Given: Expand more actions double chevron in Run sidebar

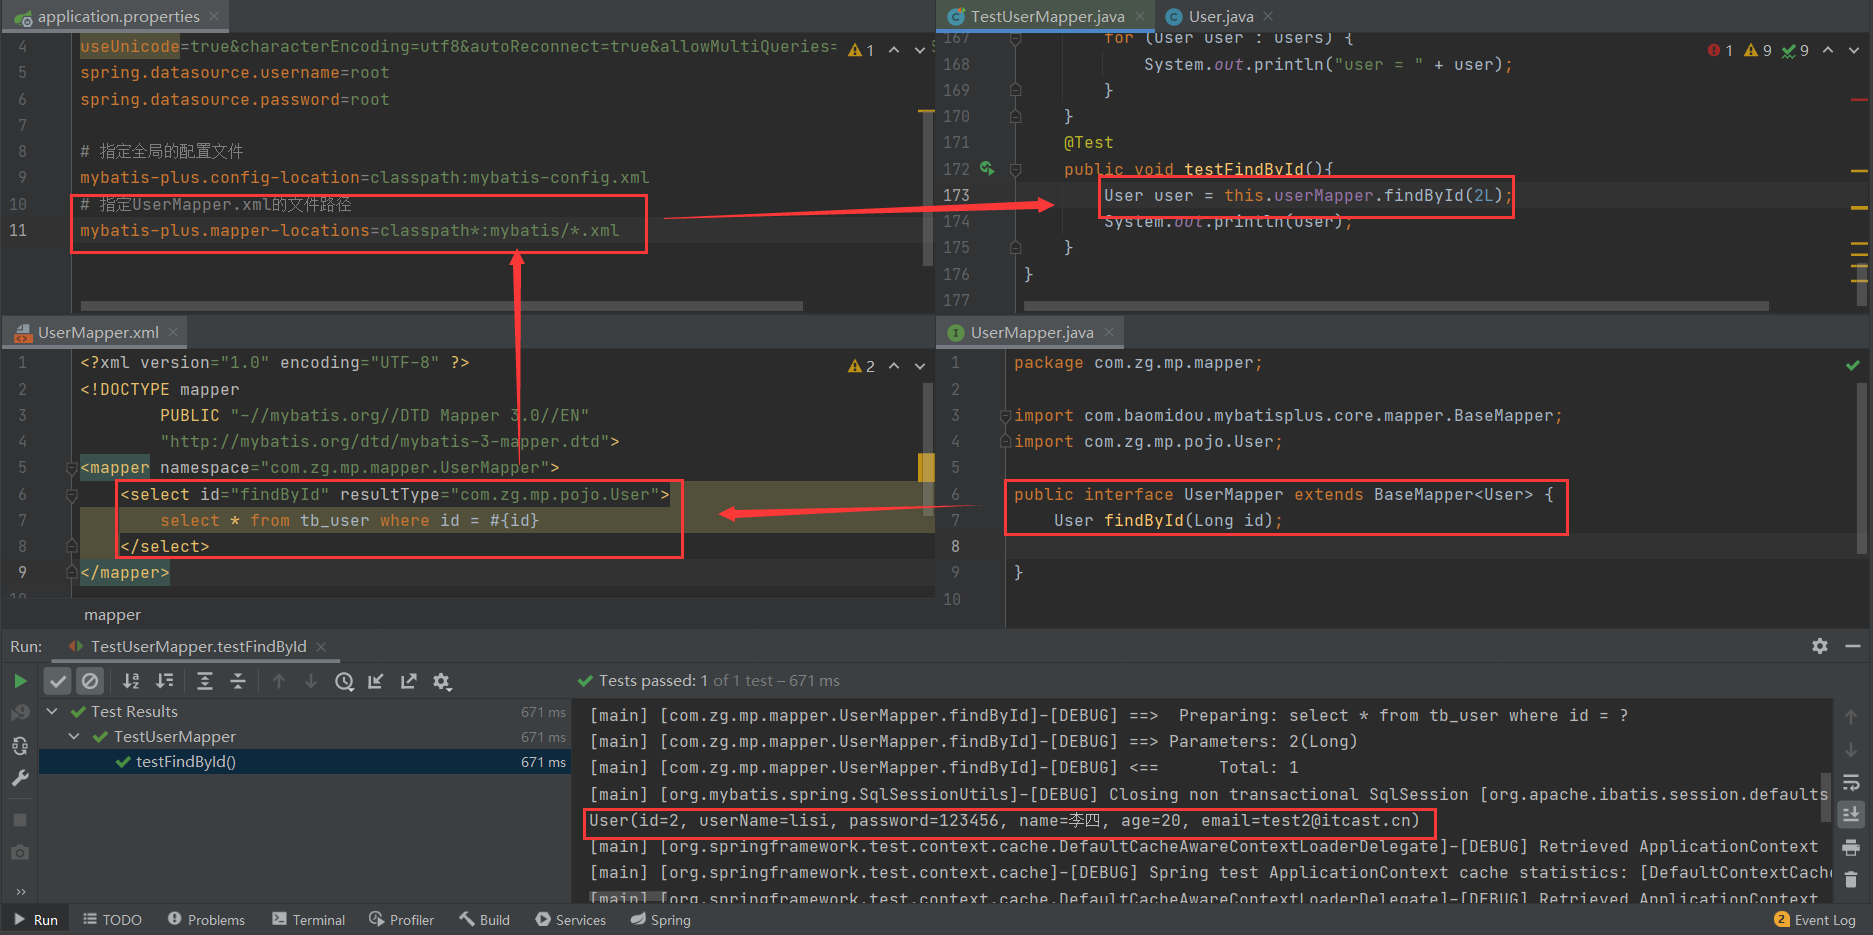Looking at the screenshot, I should (20, 890).
